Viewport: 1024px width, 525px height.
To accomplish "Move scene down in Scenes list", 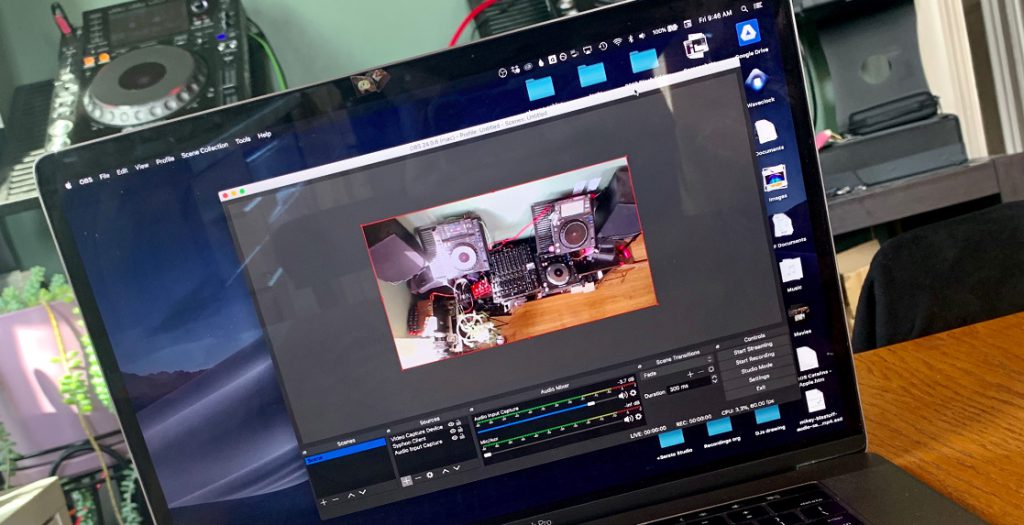I will click(x=362, y=492).
